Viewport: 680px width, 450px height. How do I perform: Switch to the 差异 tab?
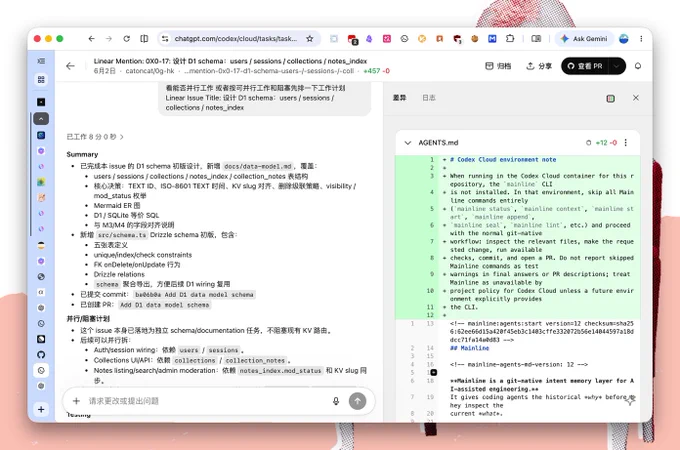click(x=399, y=98)
